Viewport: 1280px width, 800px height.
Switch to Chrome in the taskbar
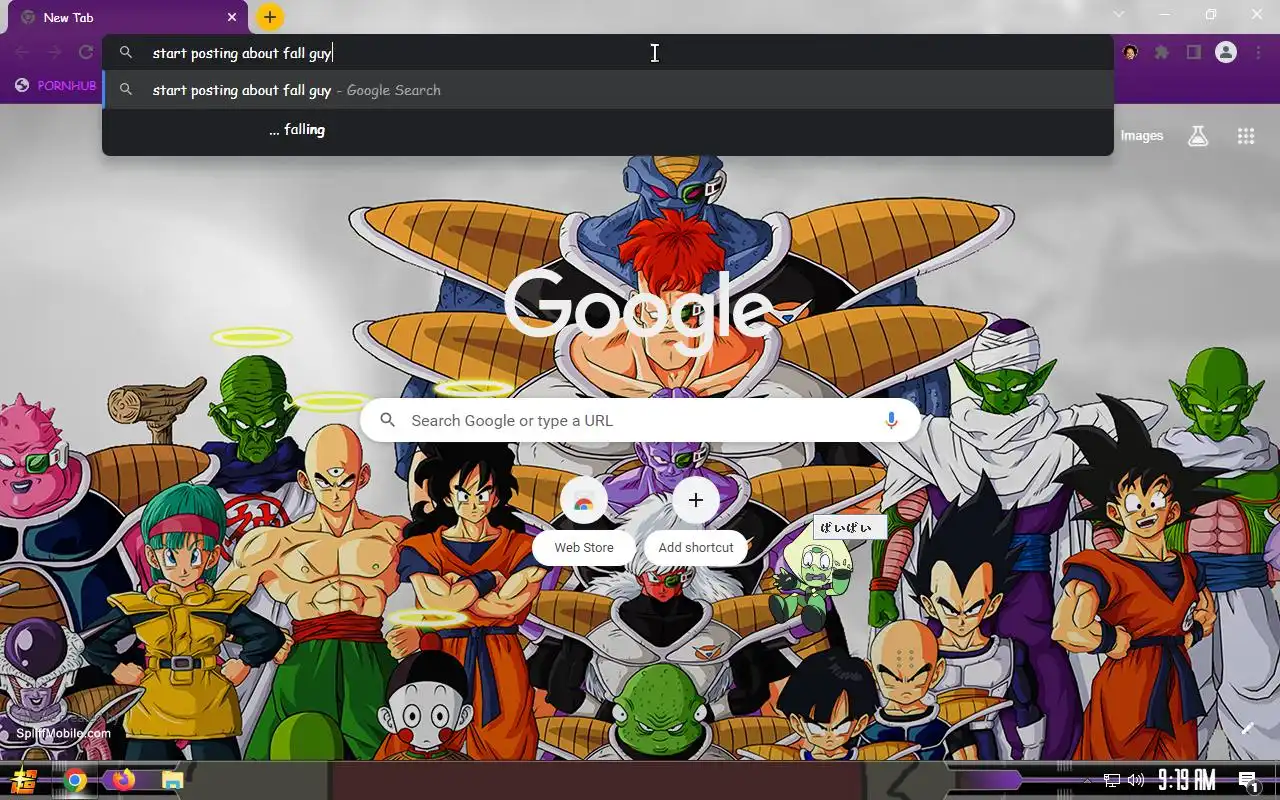[x=75, y=781]
